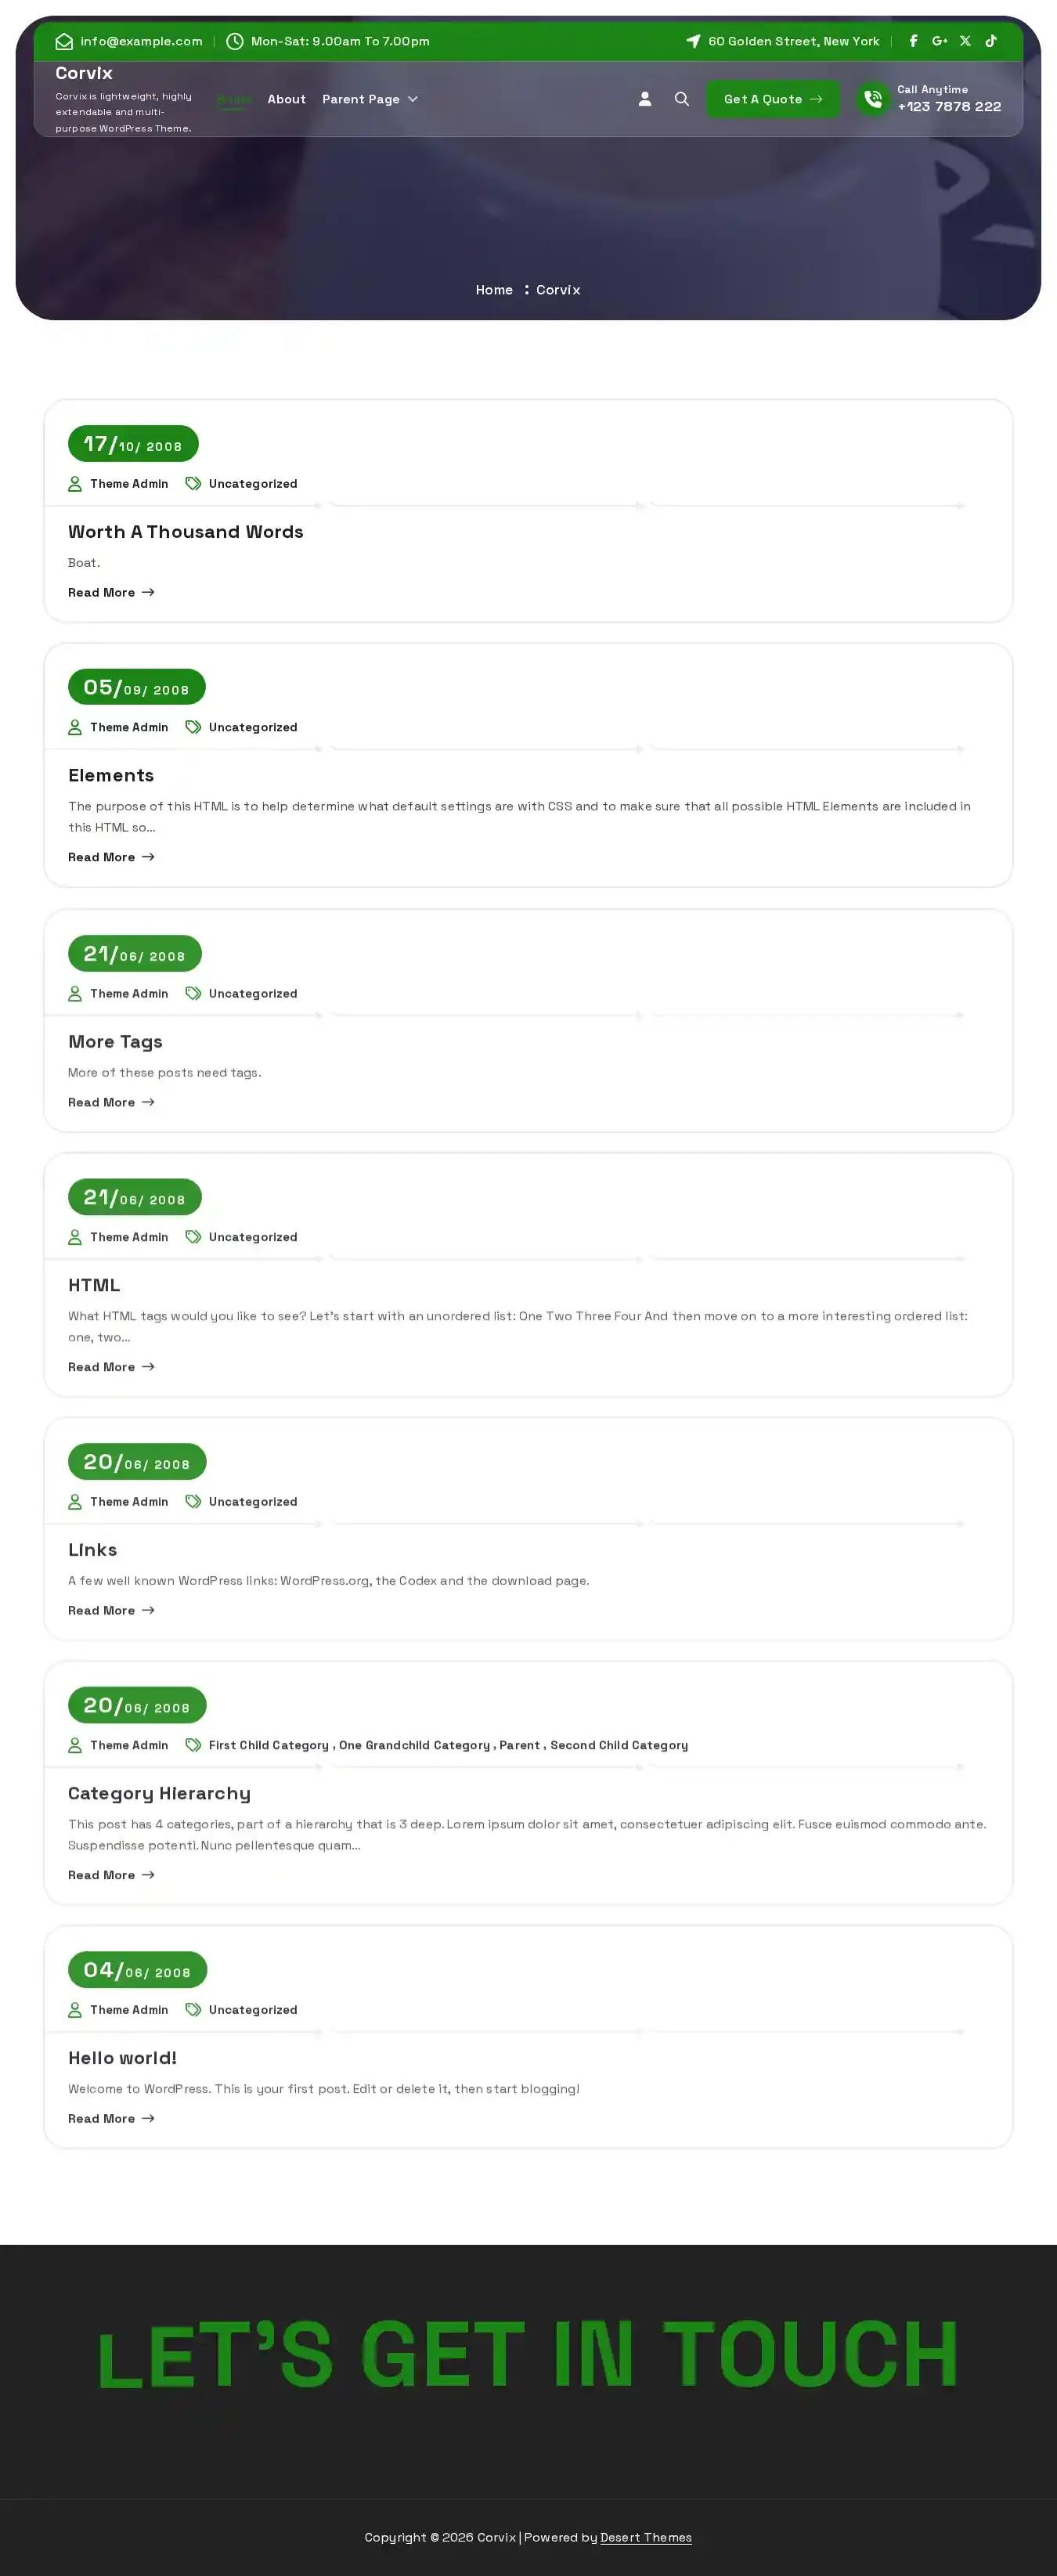1057x2576 pixels.
Task: Open the Worth A Thousand Words post title
Action: (186, 532)
